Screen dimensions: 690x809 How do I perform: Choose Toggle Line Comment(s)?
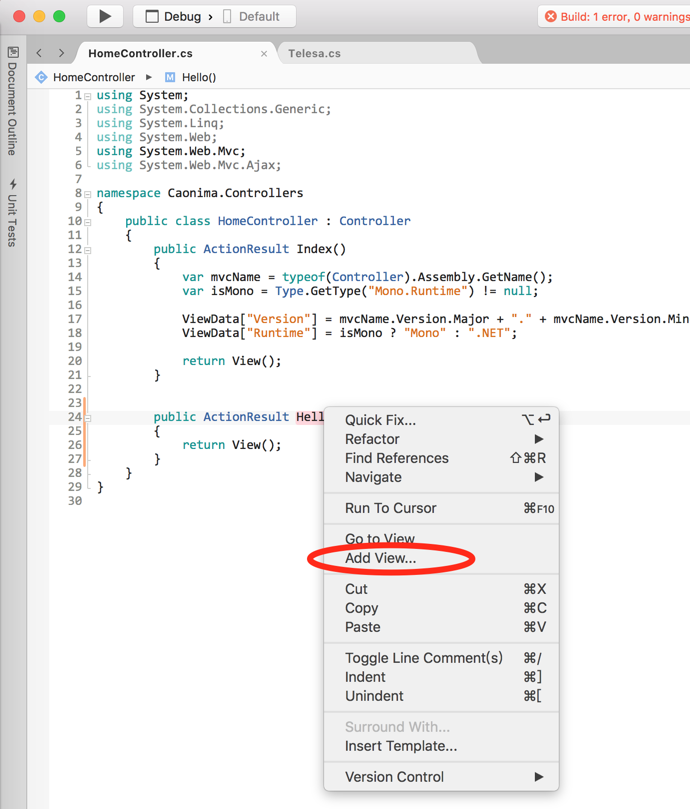tap(441, 658)
